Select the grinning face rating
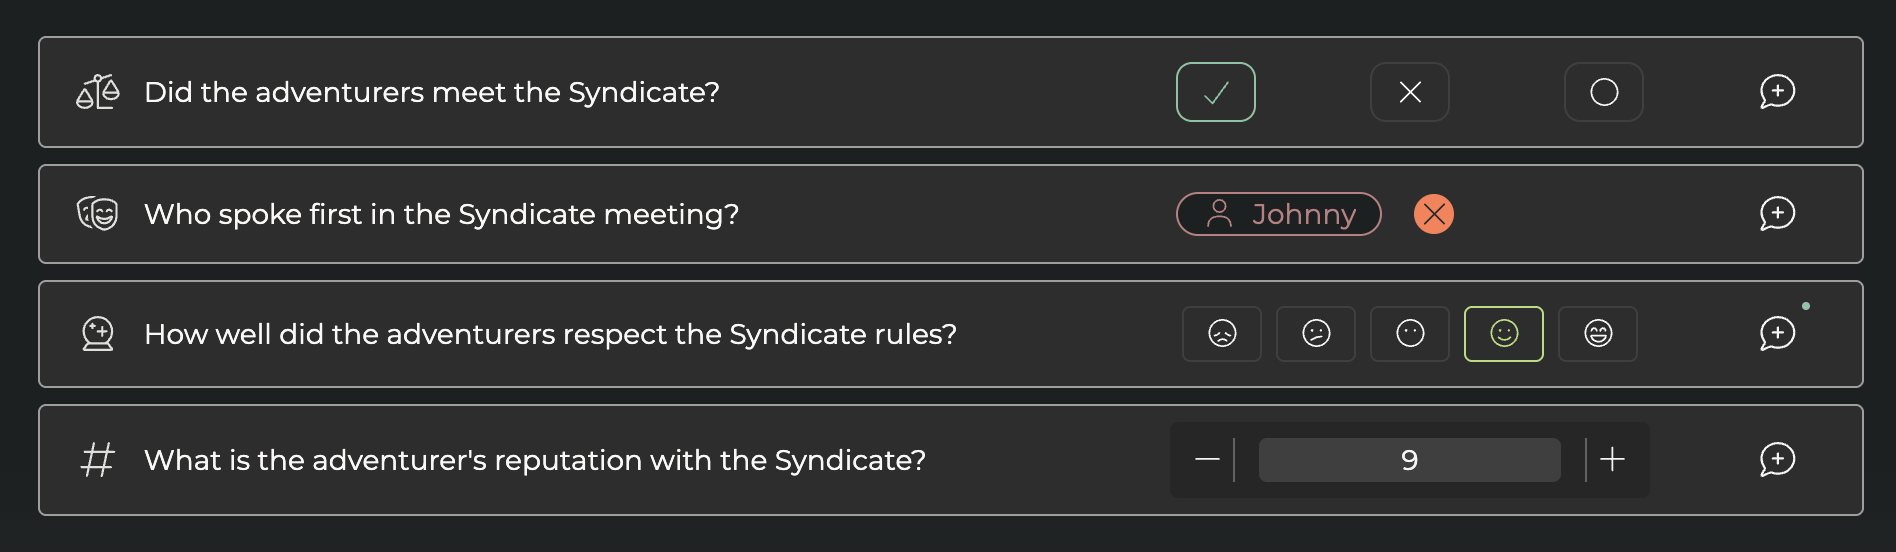Viewport: 1896px width, 552px height. pos(1597,334)
